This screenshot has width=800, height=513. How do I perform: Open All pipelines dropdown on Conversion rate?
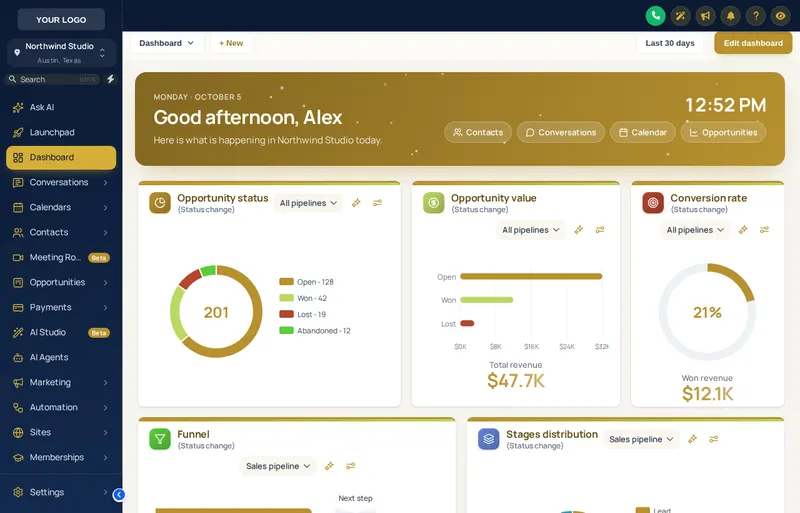(x=695, y=230)
